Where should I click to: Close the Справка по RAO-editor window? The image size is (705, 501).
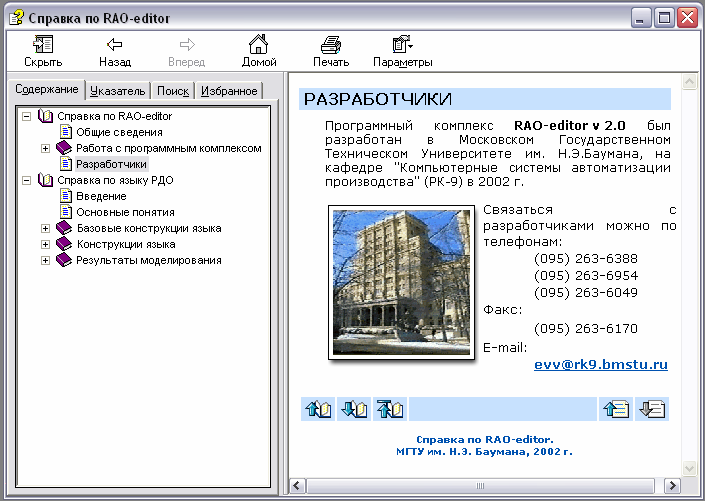(x=687, y=18)
